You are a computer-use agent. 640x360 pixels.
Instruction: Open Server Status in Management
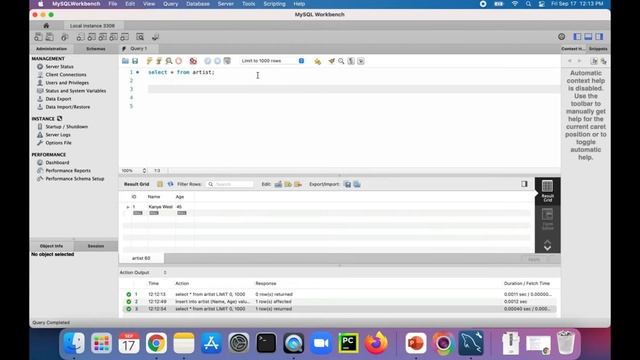coord(59,67)
